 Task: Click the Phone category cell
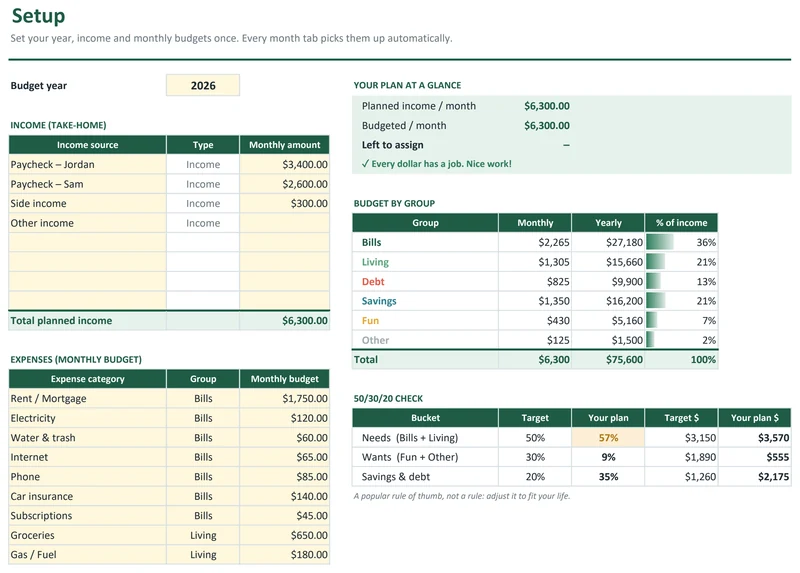87,477
